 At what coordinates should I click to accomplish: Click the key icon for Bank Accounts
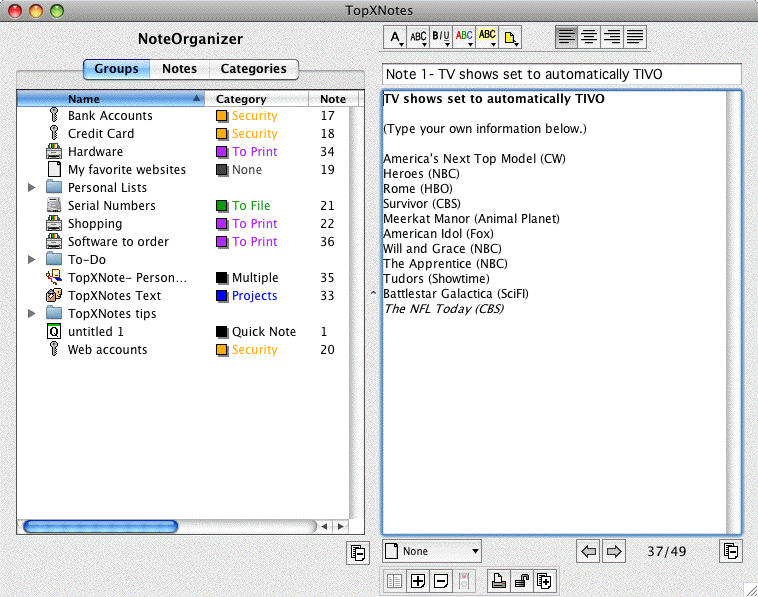[x=54, y=115]
